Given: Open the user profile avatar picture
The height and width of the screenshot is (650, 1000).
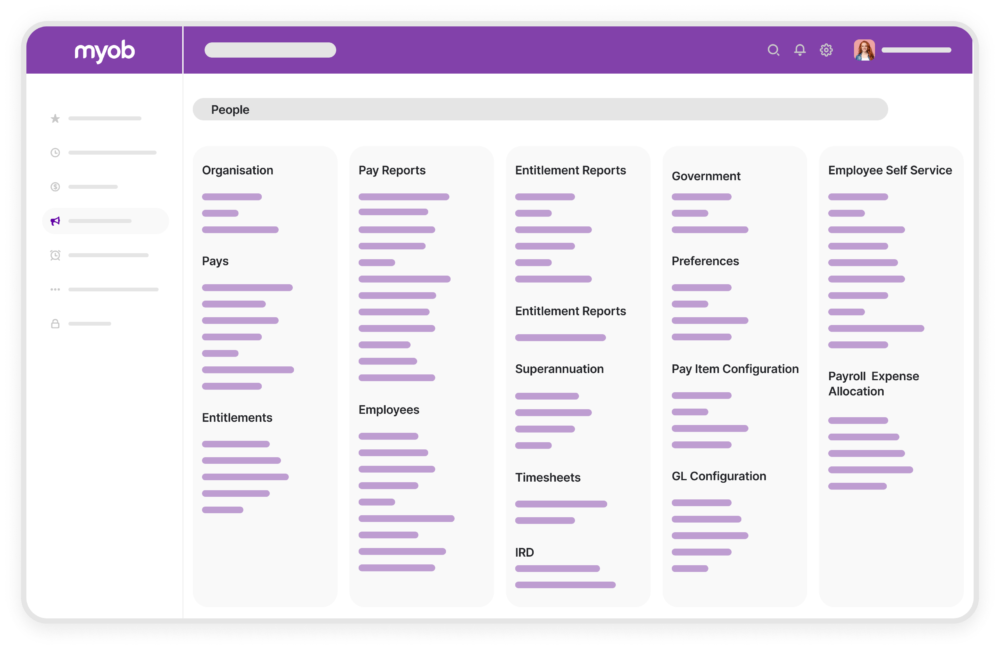Looking at the screenshot, I should click(x=862, y=49).
